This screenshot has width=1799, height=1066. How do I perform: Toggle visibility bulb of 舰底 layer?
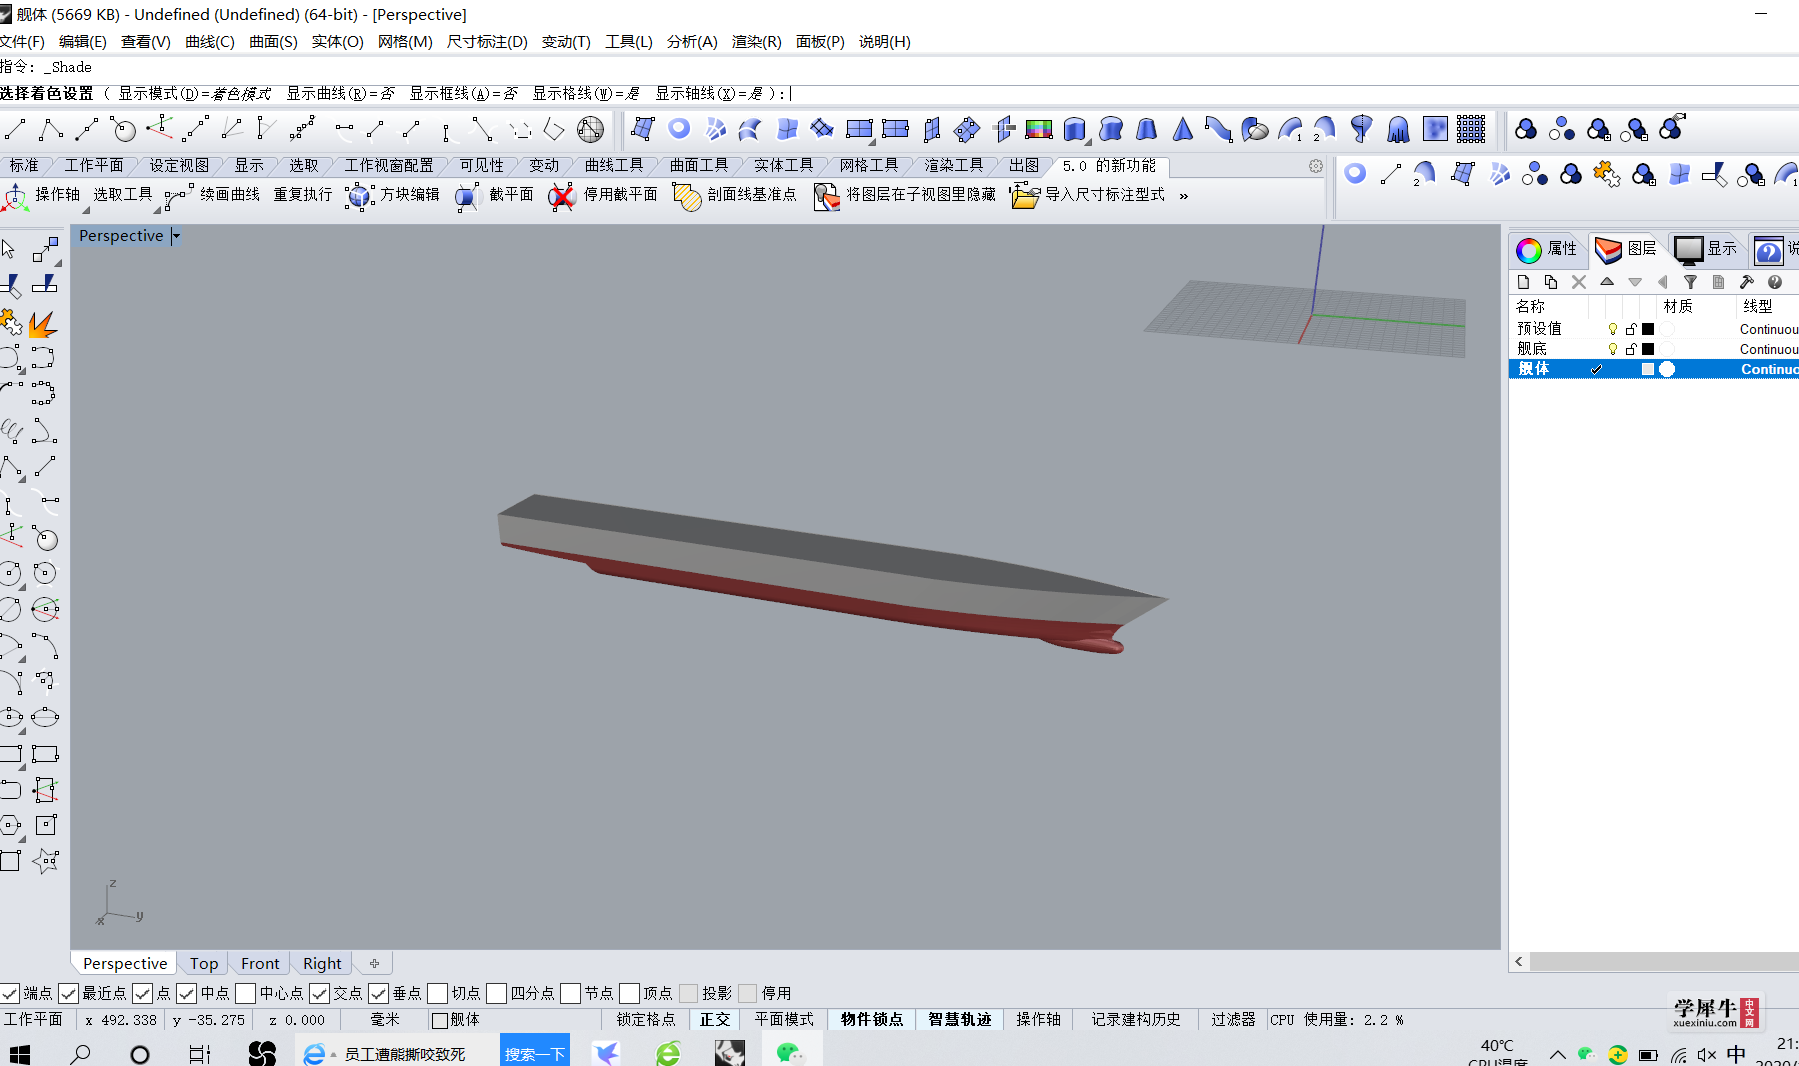[x=1613, y=349]
